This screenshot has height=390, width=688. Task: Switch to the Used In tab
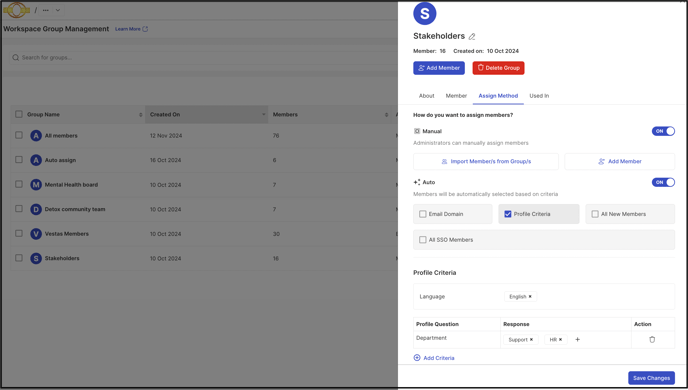[x=539, y=96]
